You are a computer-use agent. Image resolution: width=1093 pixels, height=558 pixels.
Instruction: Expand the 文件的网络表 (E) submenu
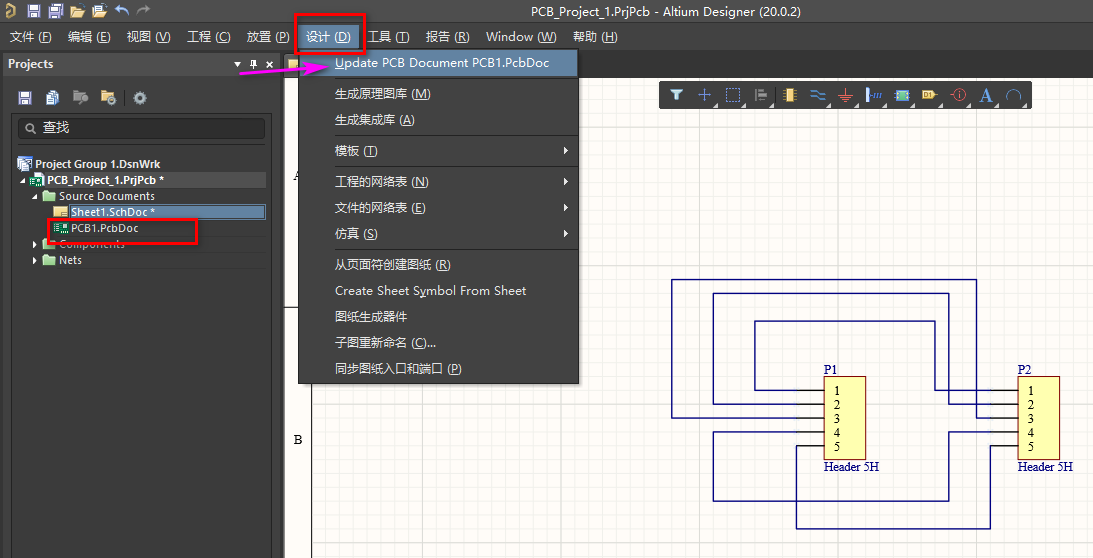[x=438, y=208]
